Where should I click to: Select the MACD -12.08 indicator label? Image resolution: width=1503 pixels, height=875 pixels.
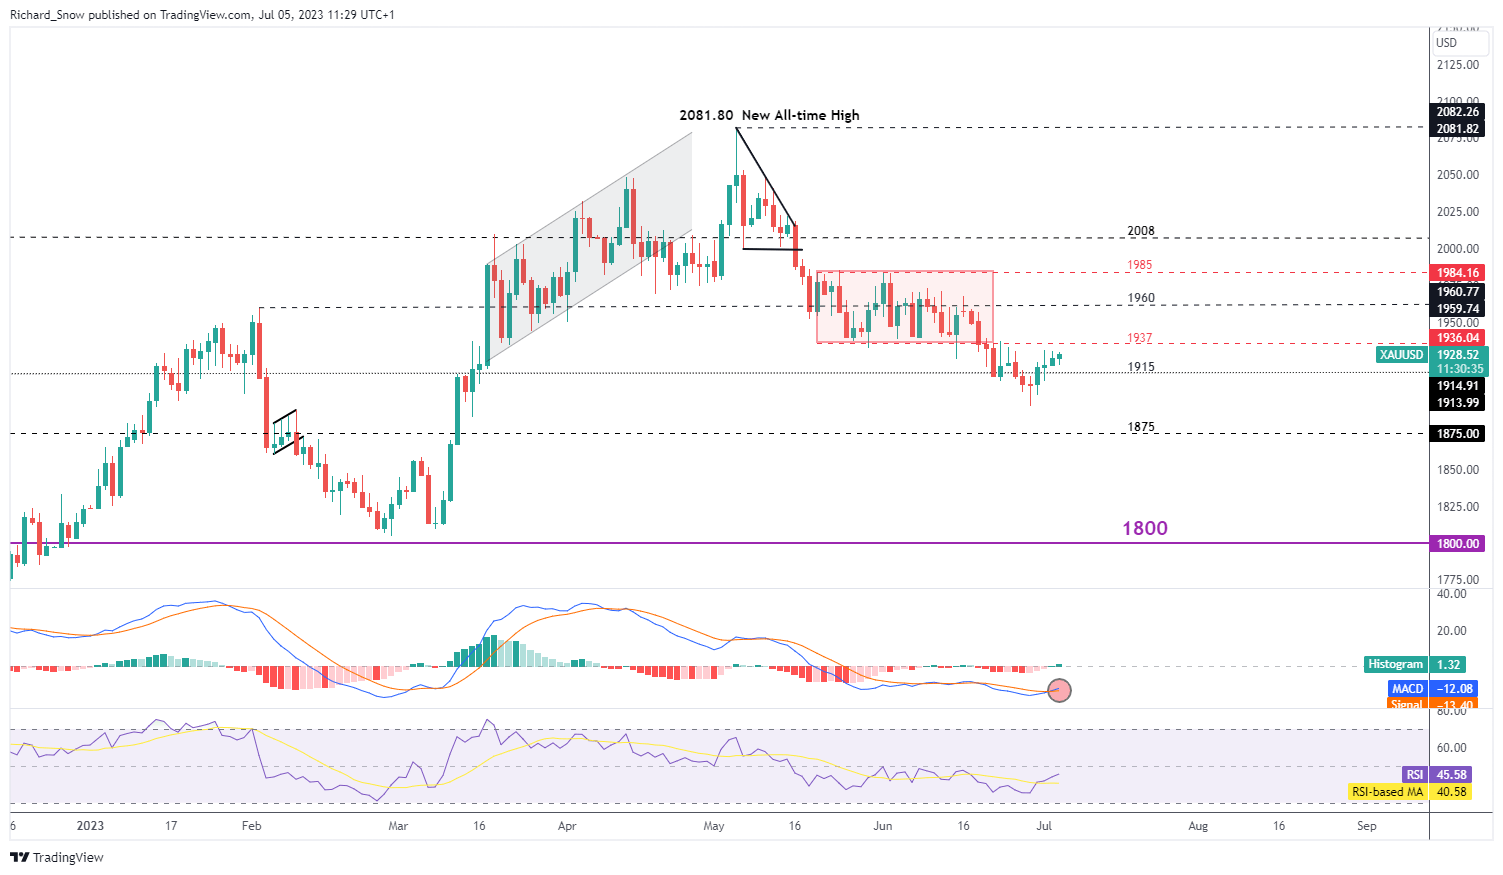[1432, 689]
